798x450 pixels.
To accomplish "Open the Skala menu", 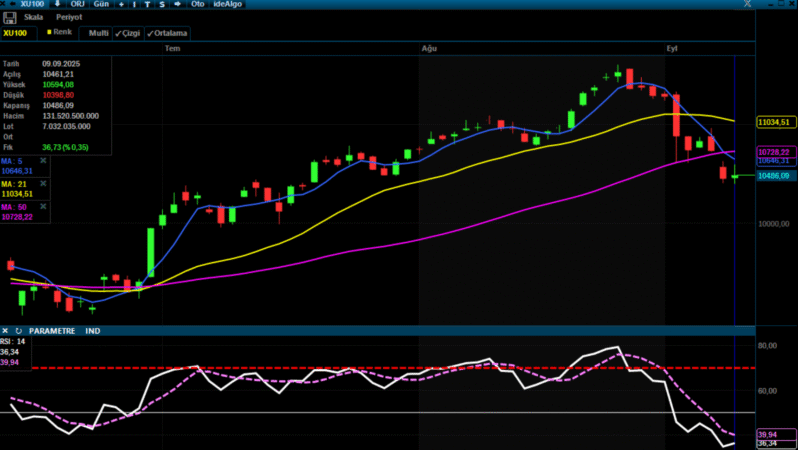I will click(33, 17).
